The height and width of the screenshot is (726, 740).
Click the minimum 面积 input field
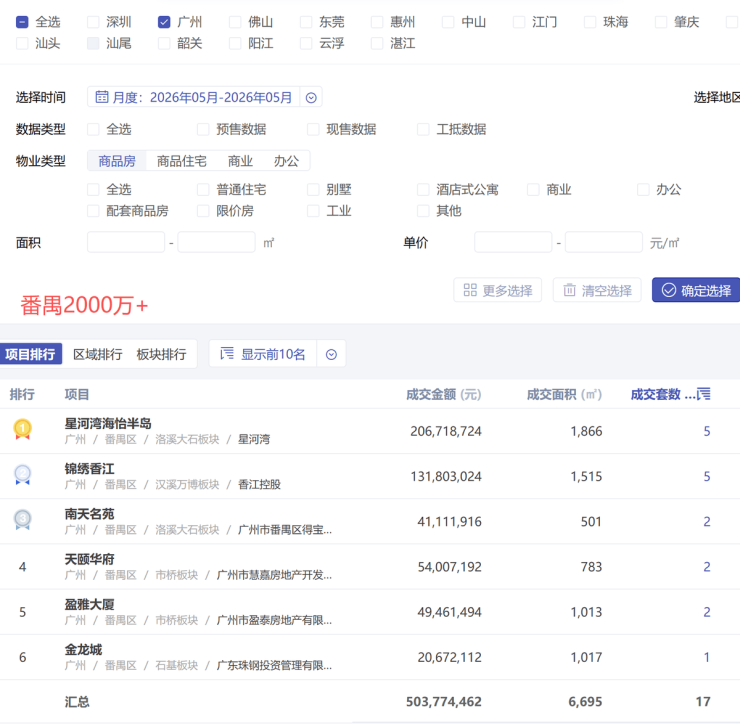126,242
